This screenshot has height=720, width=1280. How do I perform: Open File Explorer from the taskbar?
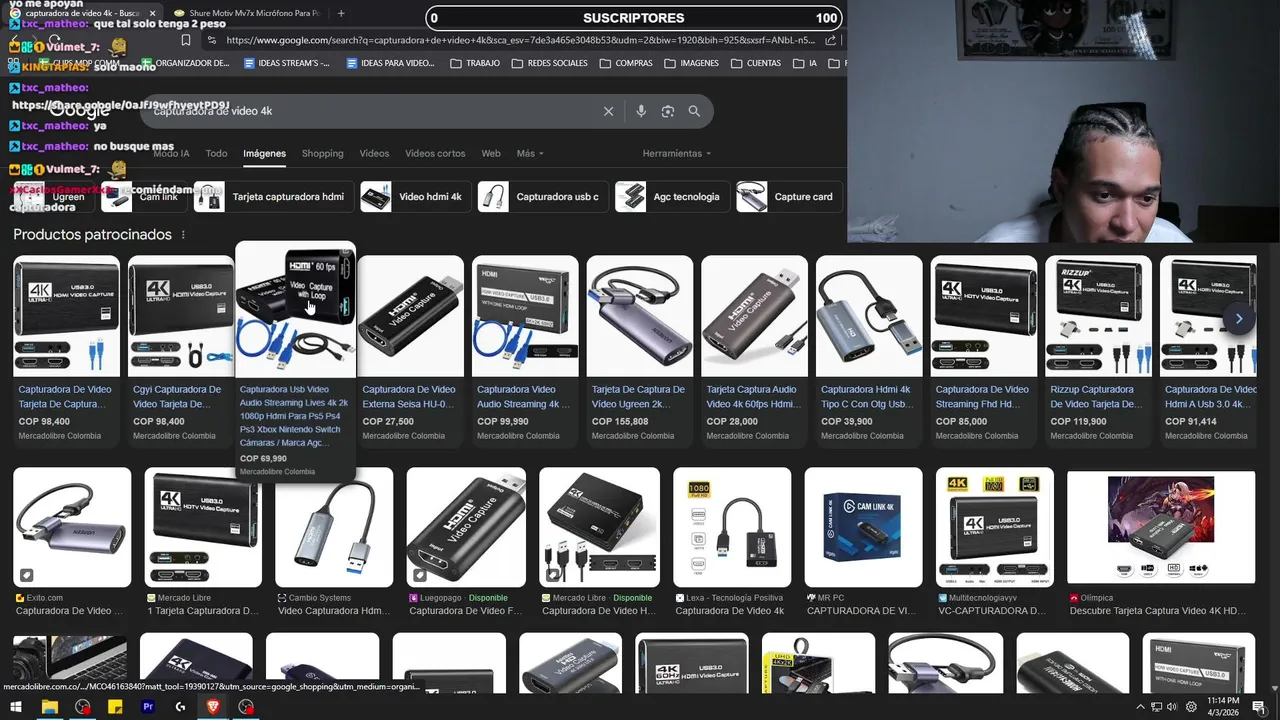click(x=49, y=707)
